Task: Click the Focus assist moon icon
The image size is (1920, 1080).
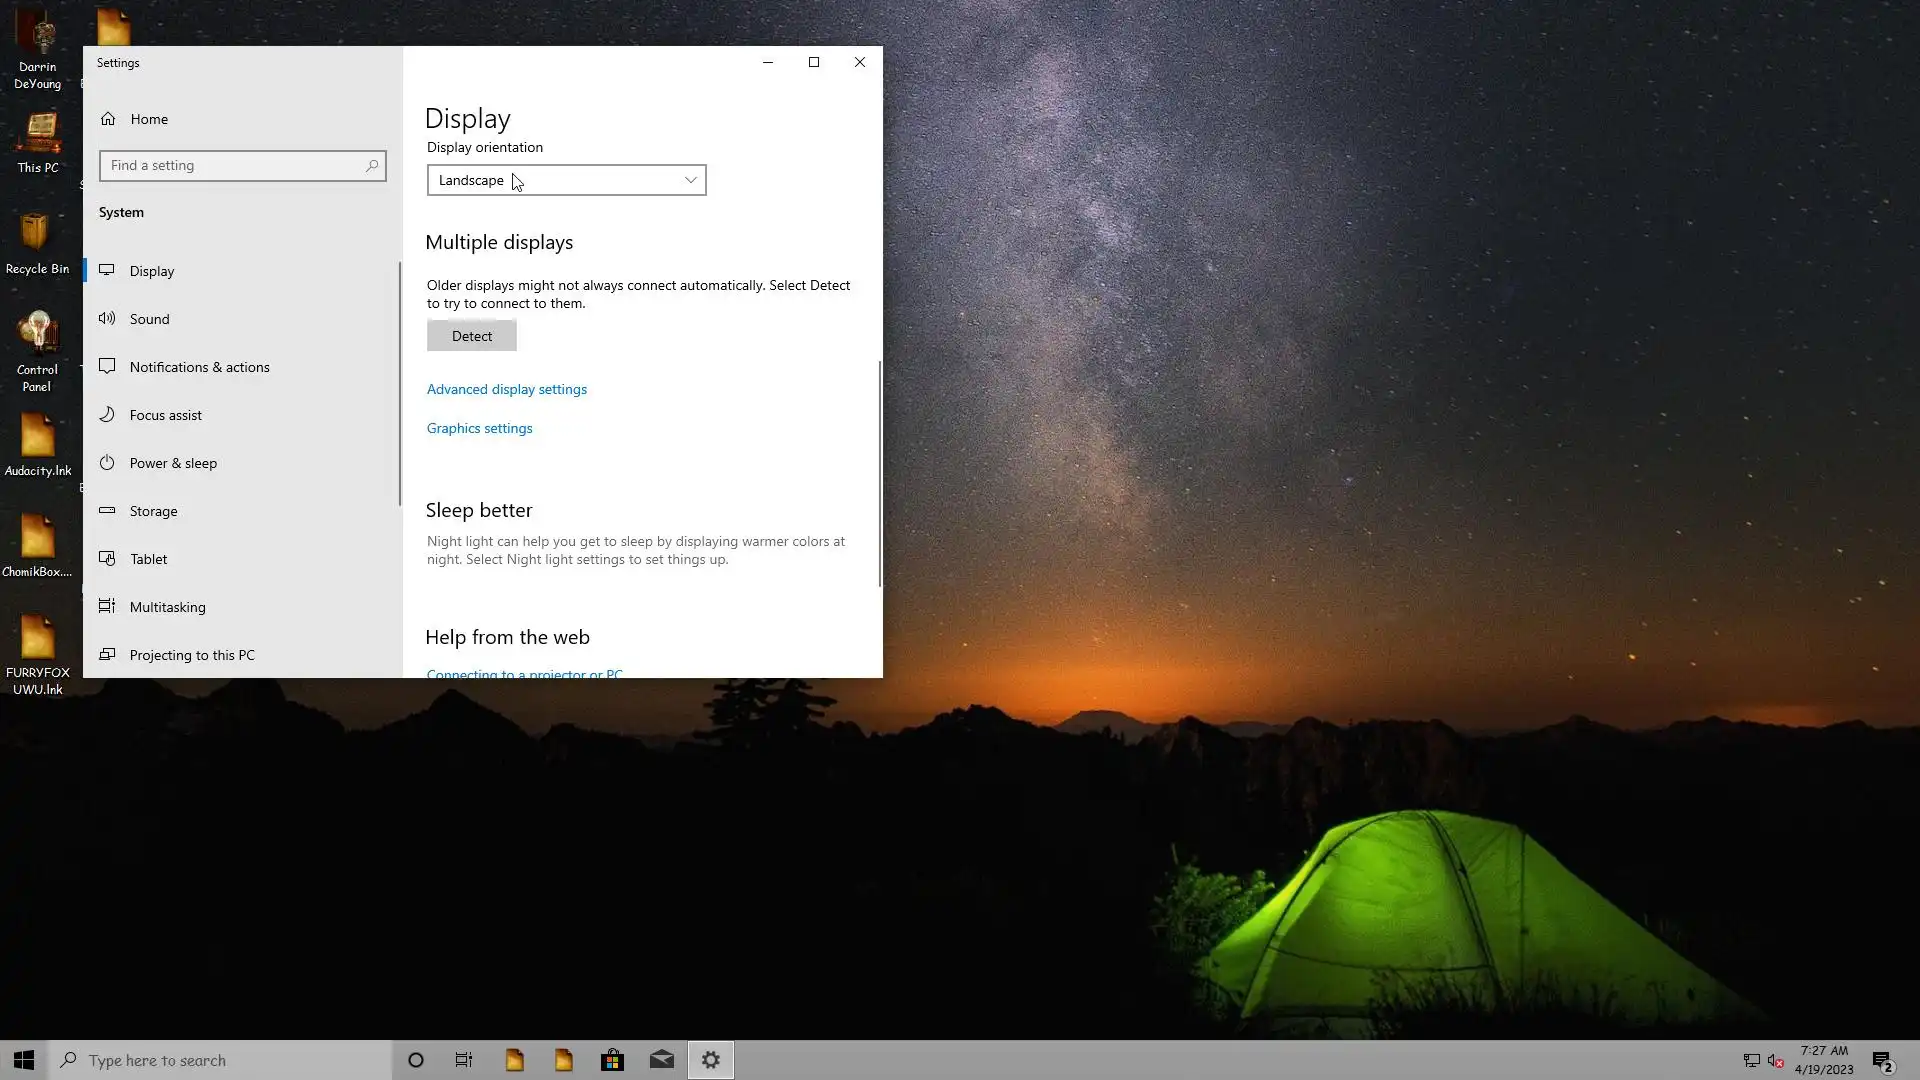Action: (x=107, y=414)
